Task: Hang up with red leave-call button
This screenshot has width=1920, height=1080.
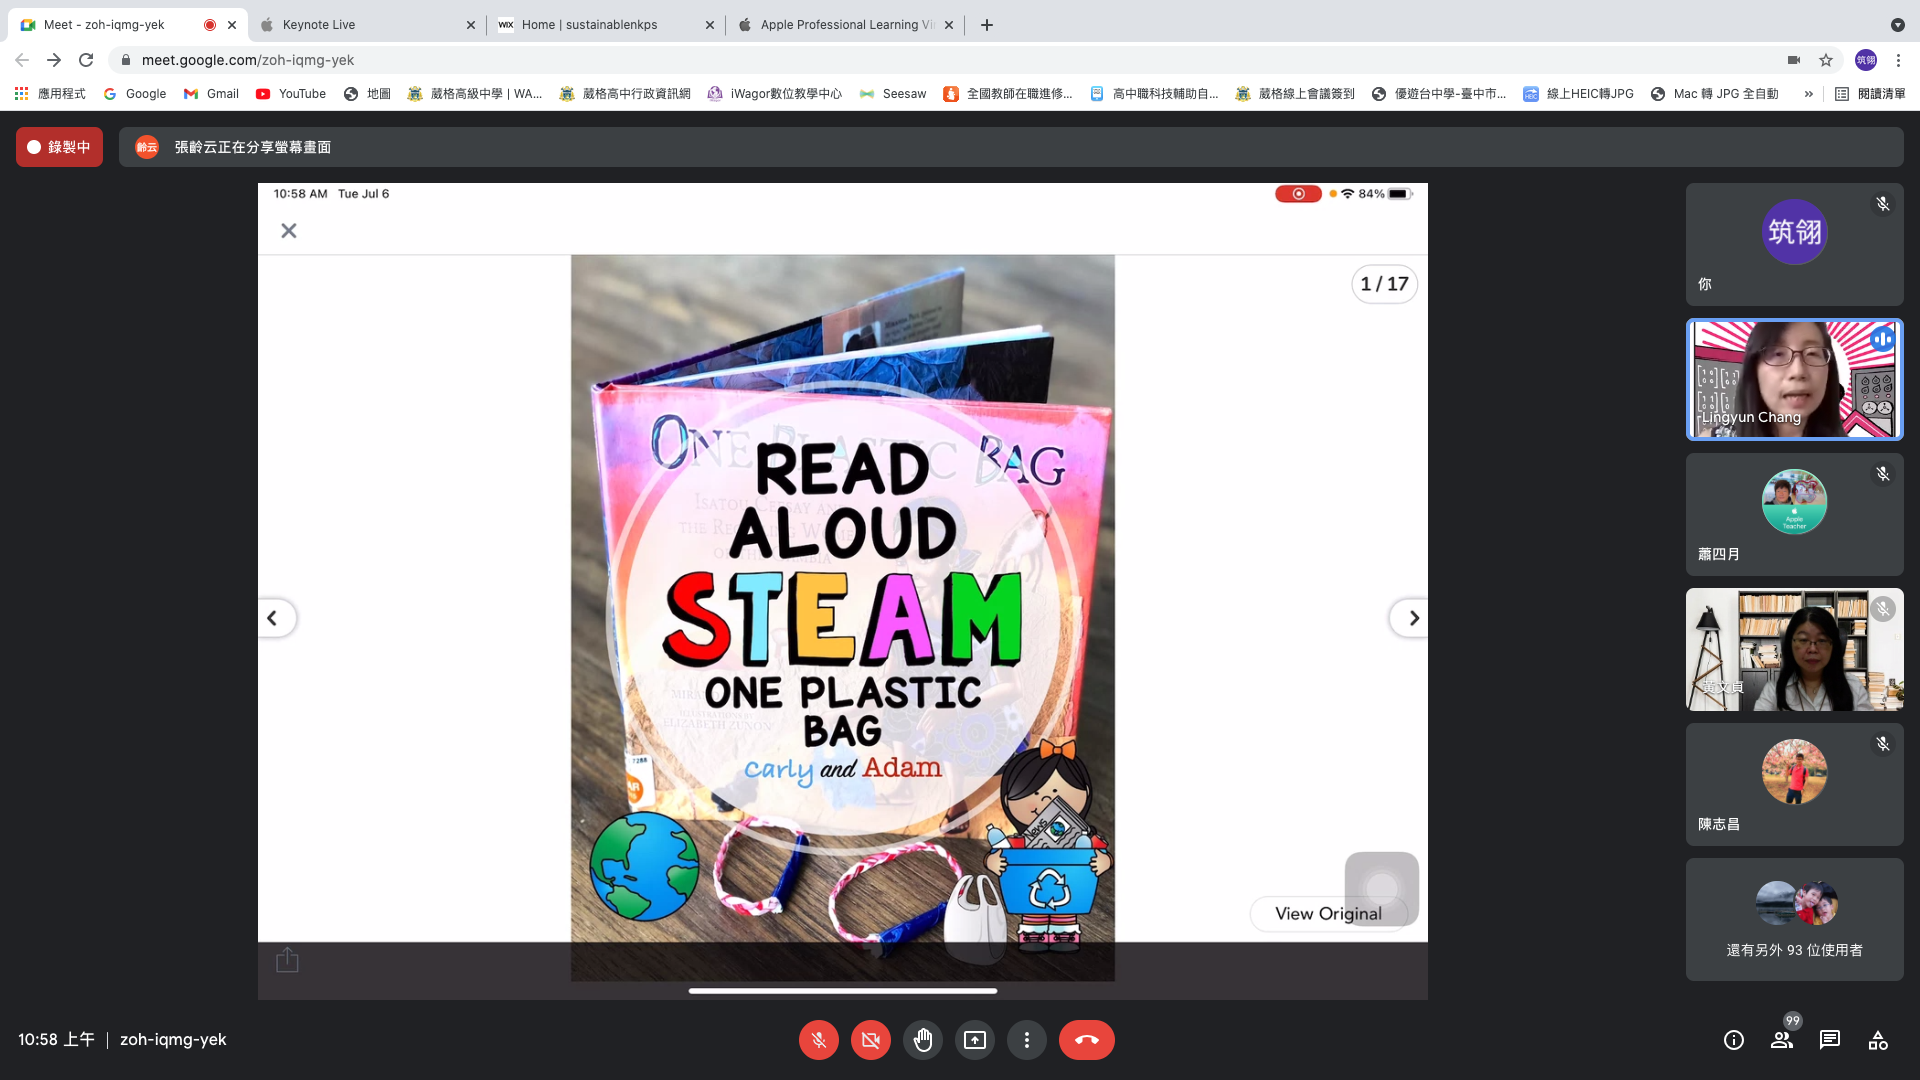Action: click(1086, 1040)
